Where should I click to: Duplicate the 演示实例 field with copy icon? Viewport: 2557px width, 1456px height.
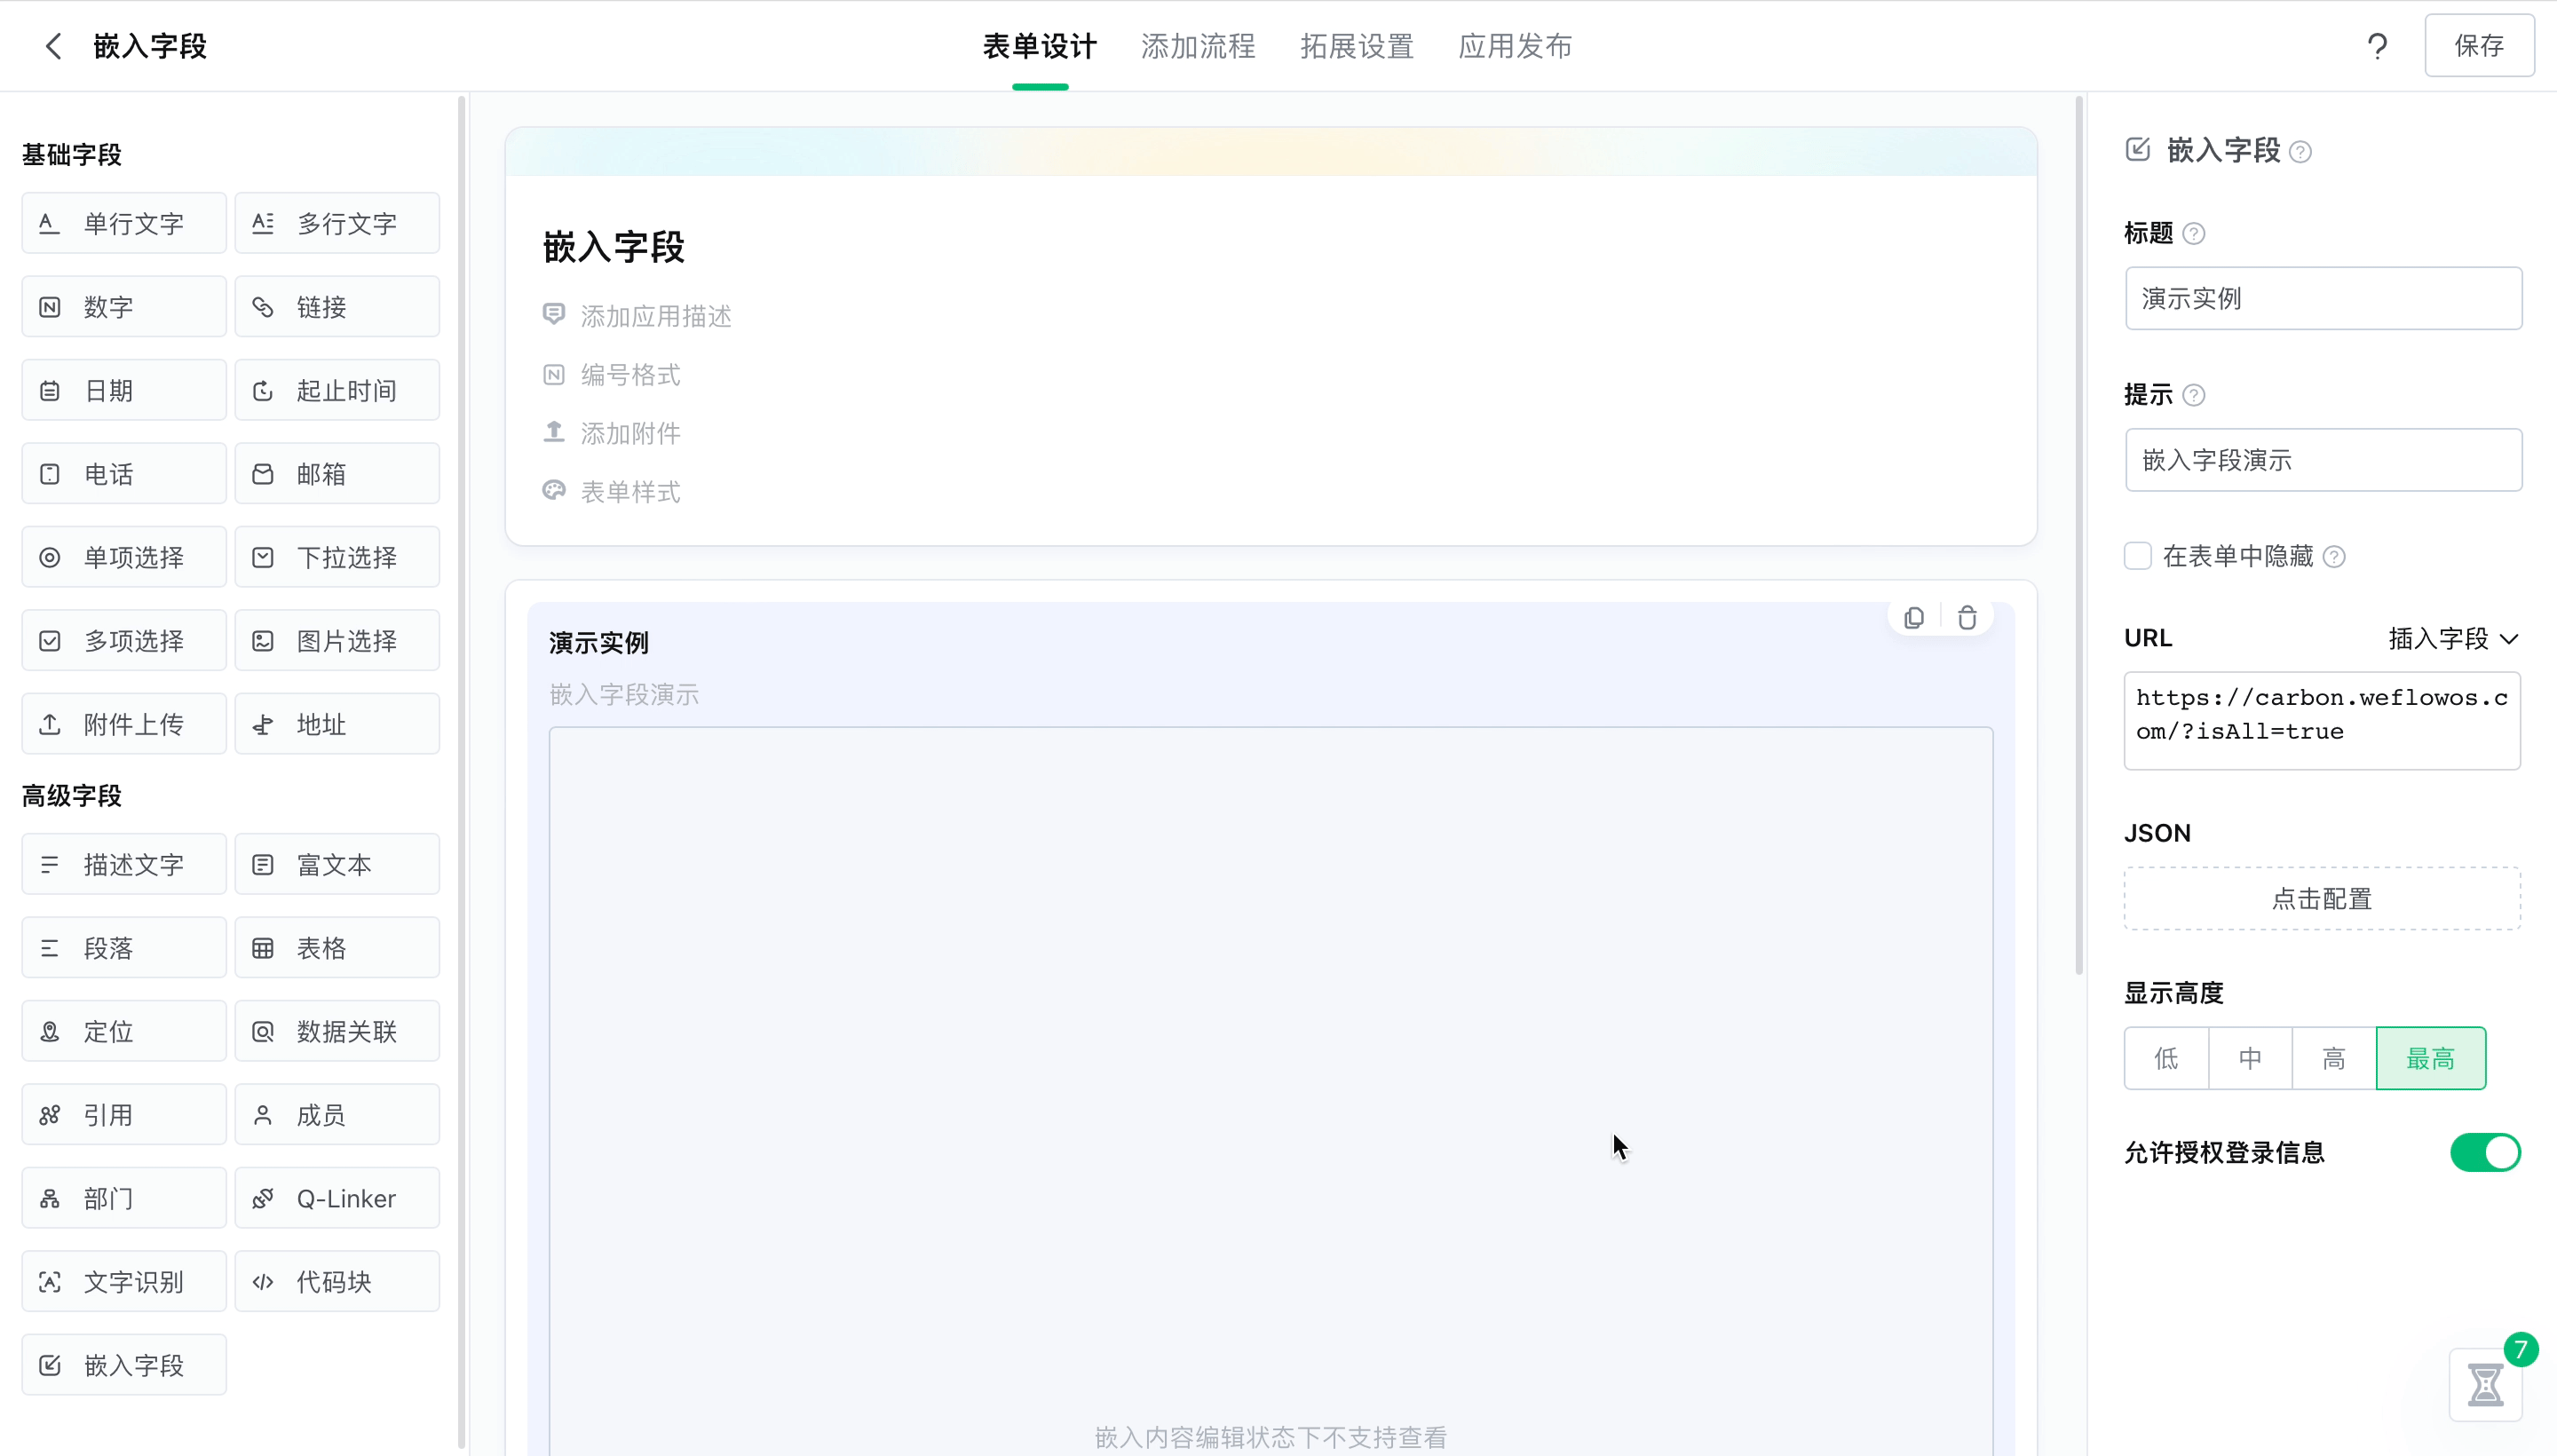[x=1913, y=618]
